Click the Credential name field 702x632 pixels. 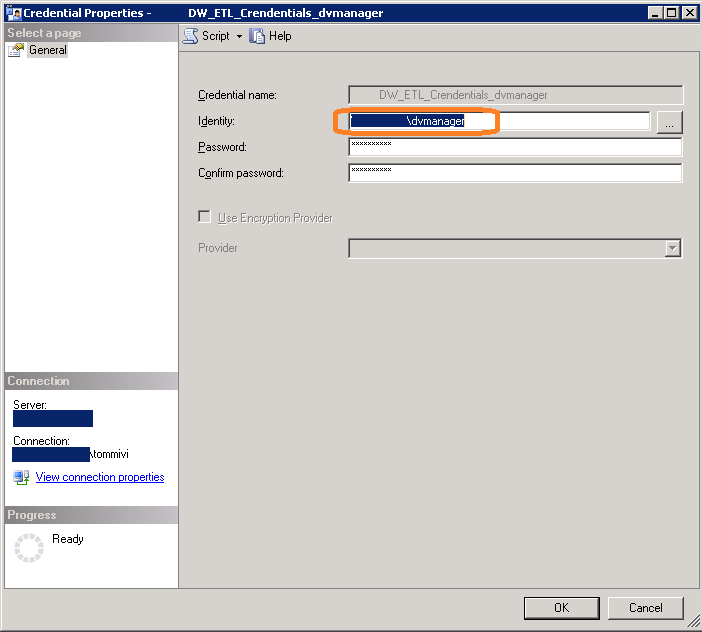point(515,95)
